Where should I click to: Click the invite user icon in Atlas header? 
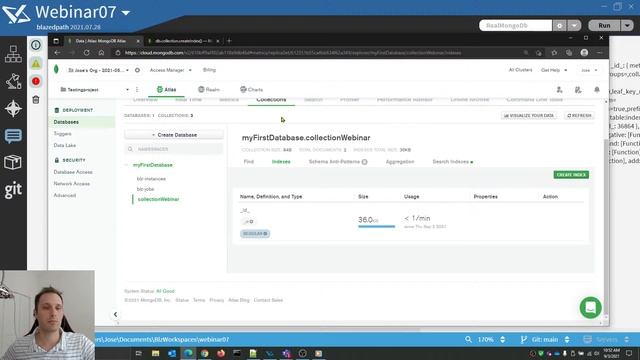point(560,90)
